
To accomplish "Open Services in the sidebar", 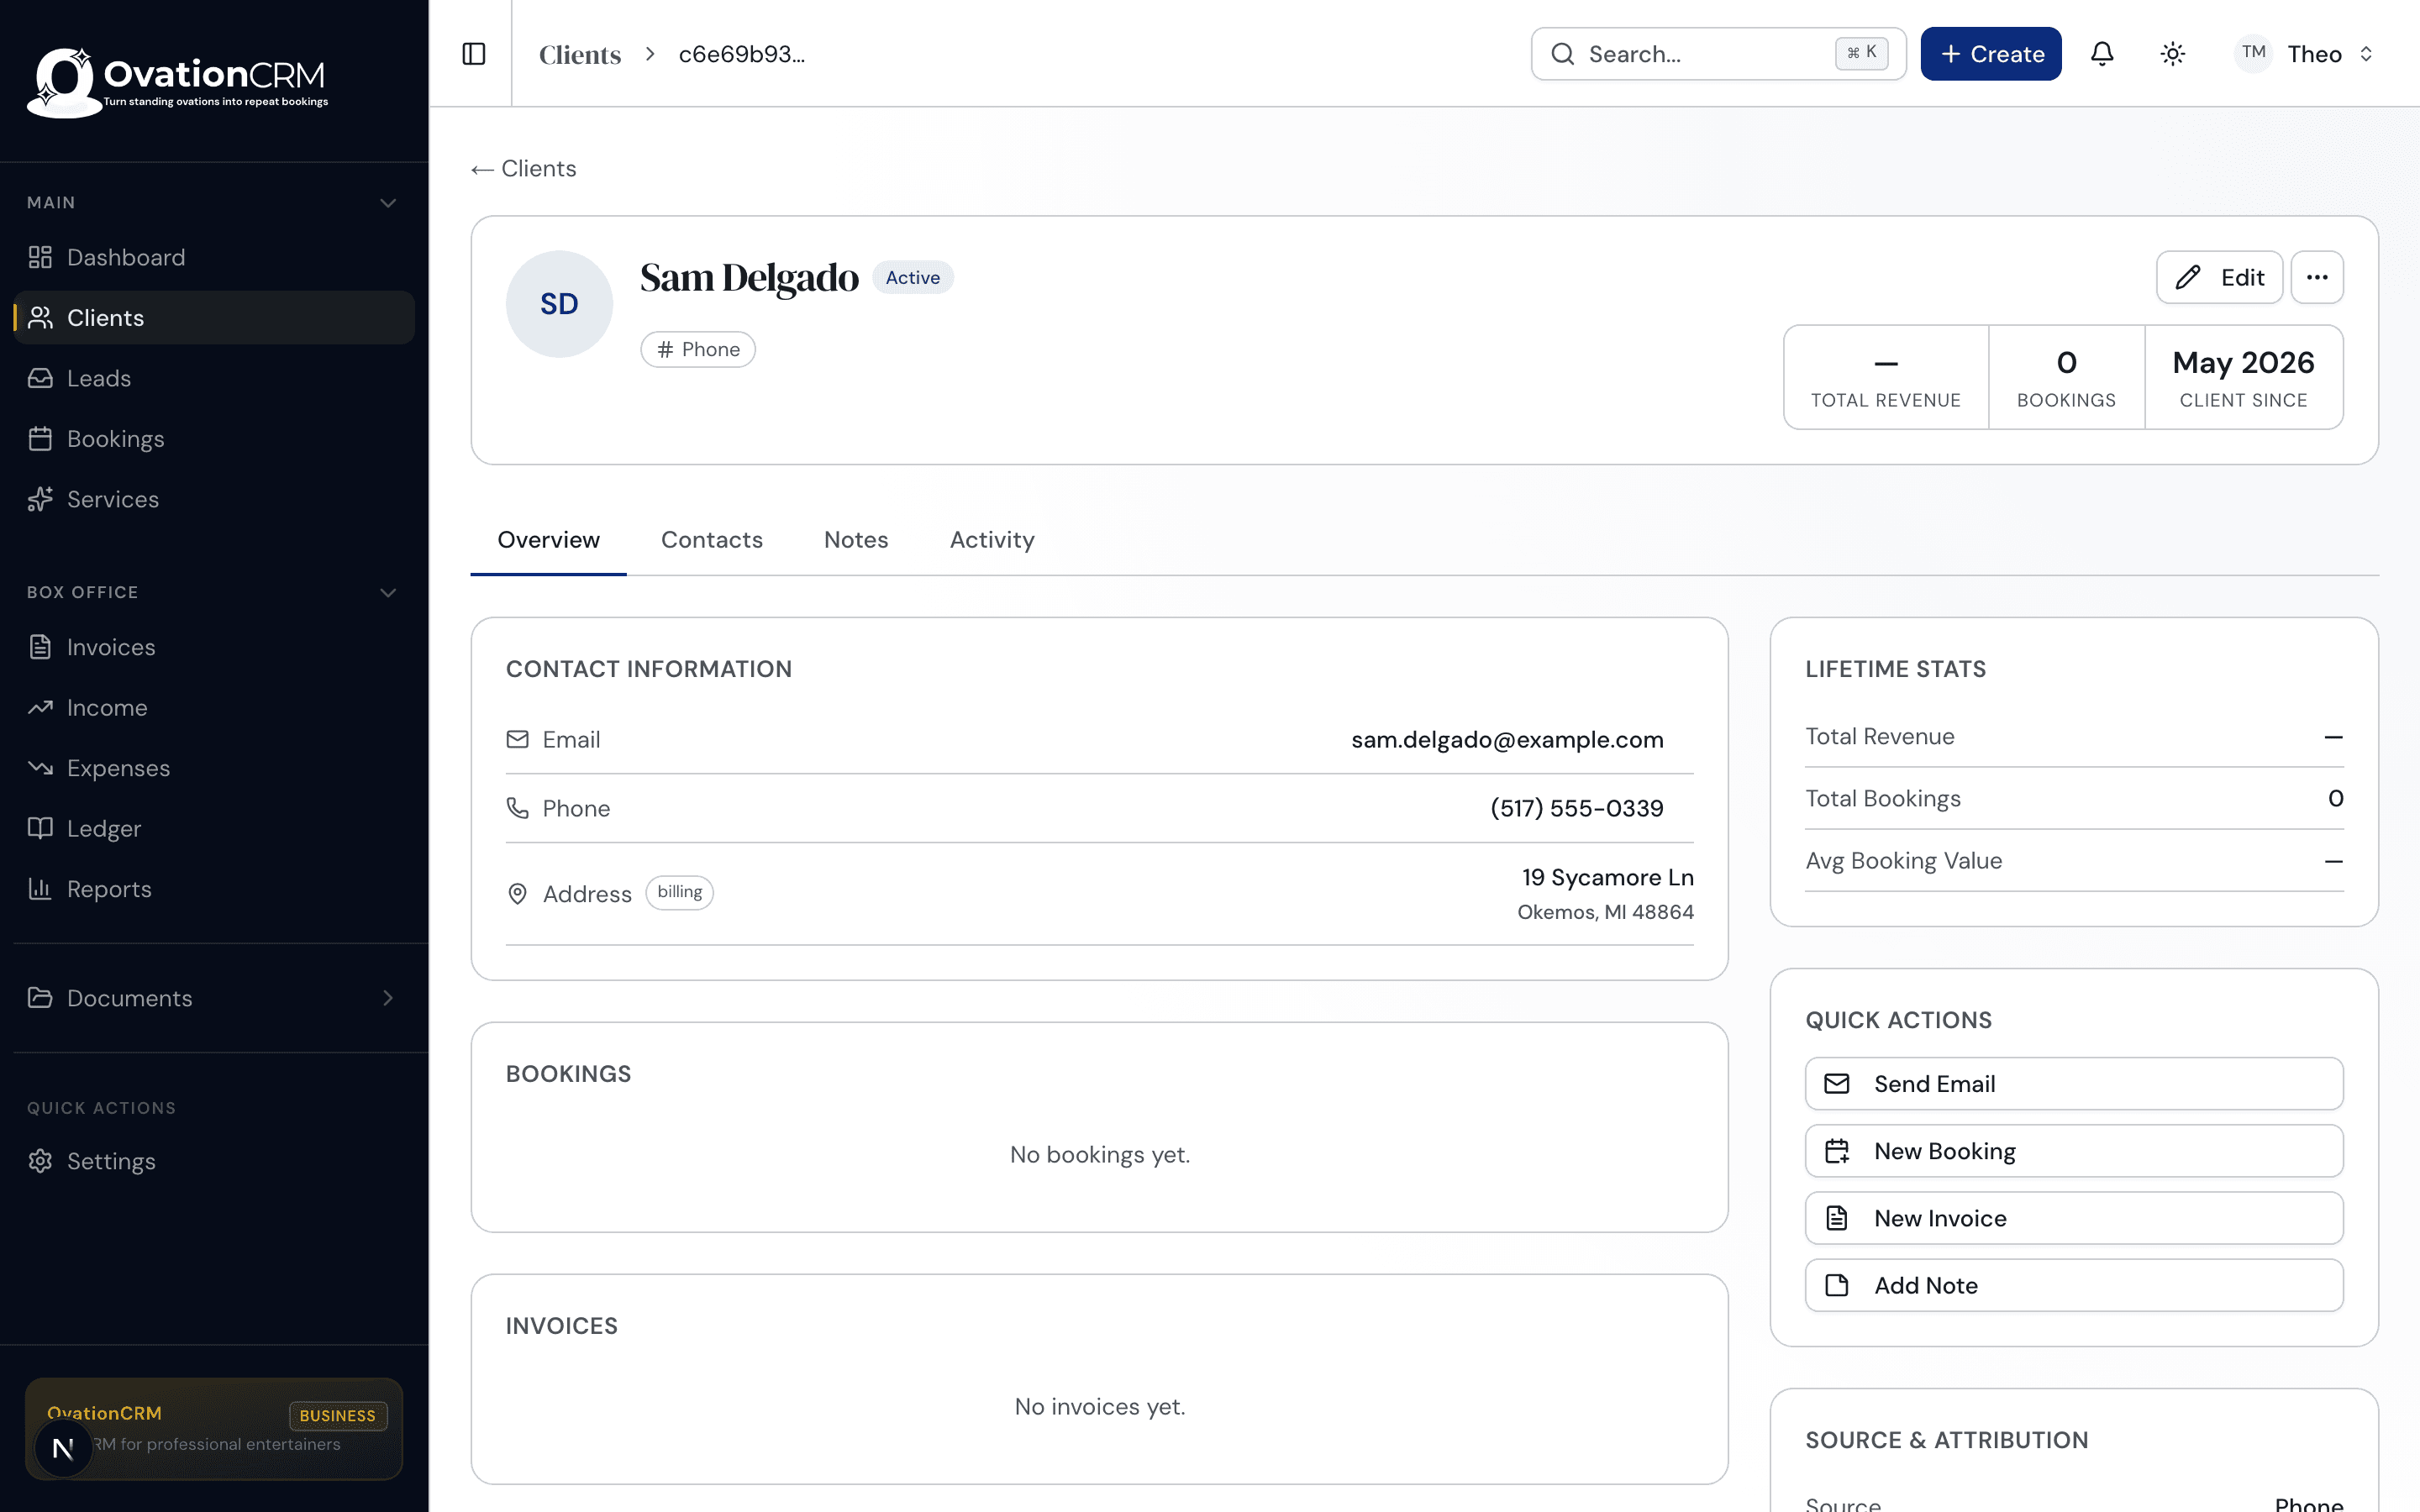I will click(214, 499).
